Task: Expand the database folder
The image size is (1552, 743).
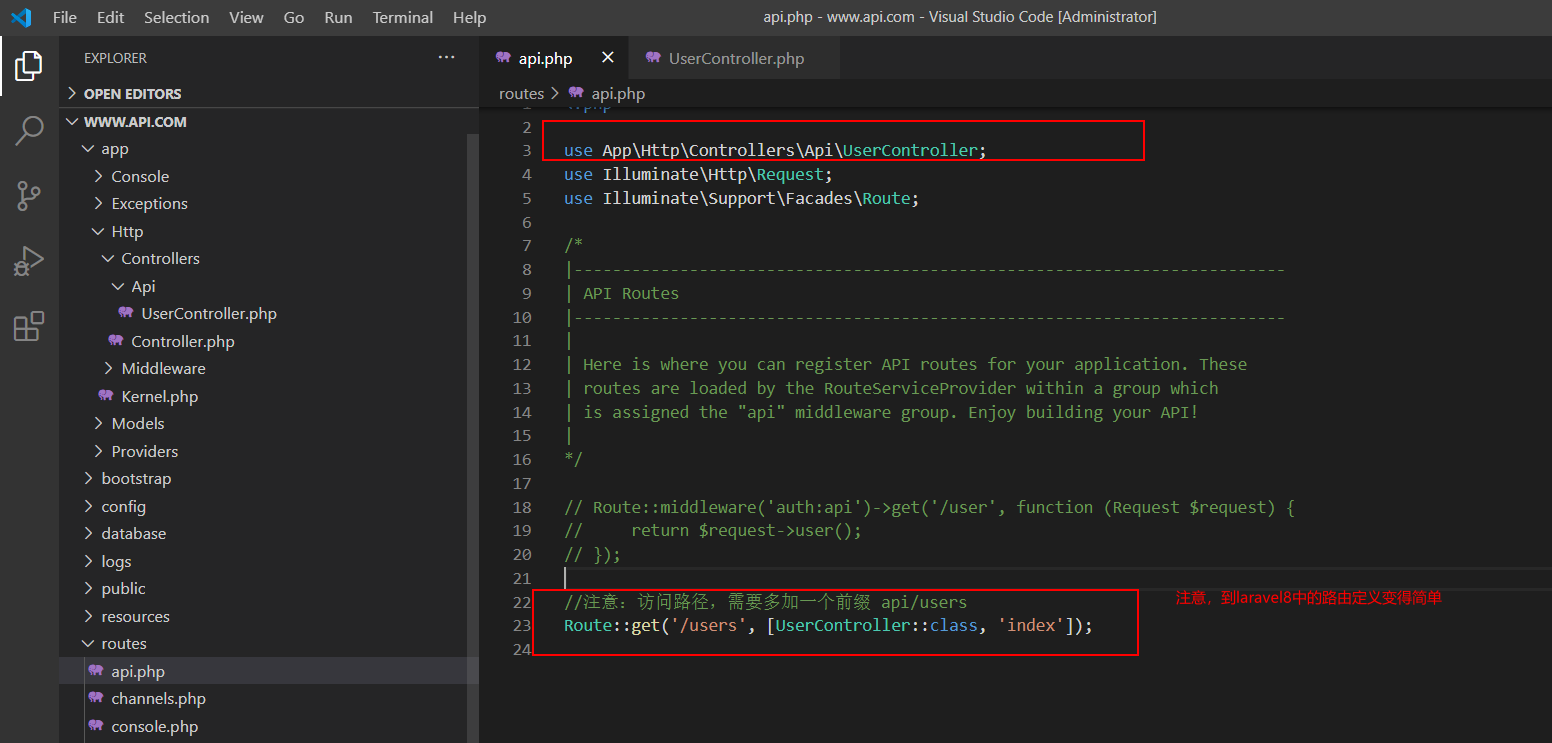Action: click(88, 533)
